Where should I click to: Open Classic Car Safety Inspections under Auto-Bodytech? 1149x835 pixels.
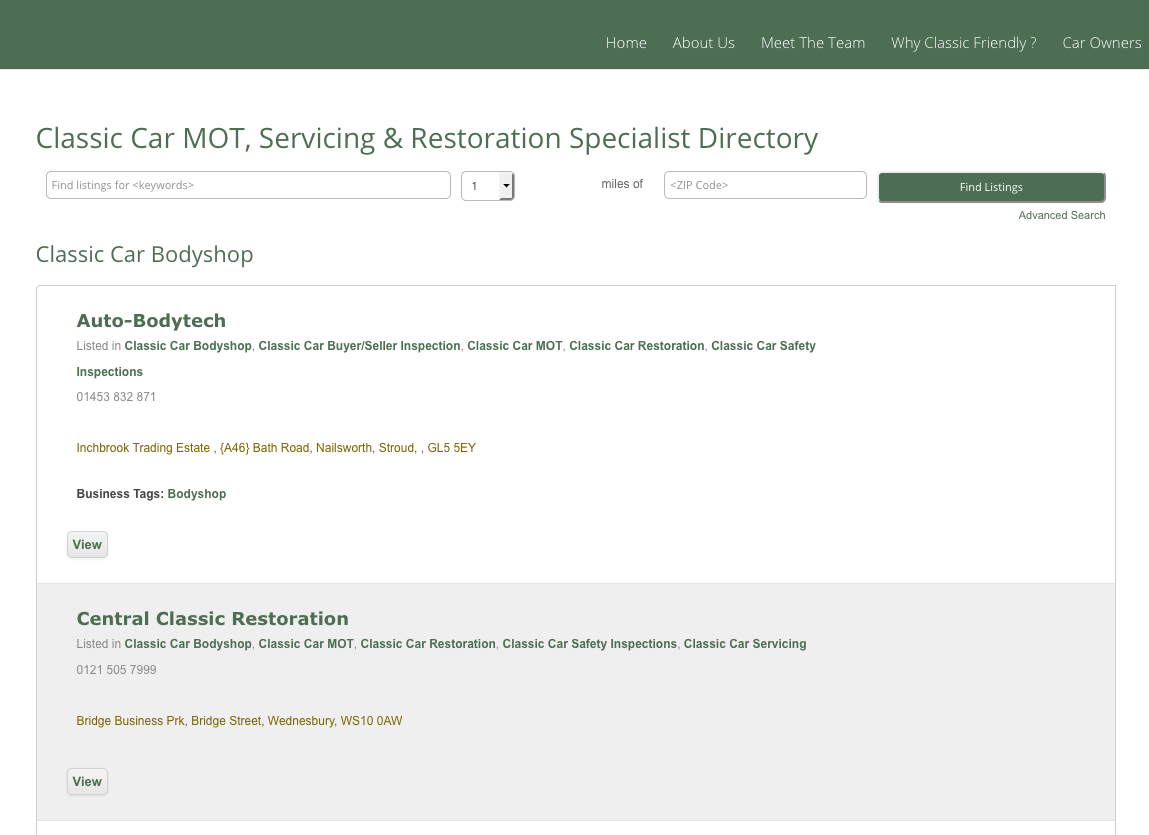tap(763, 346)
